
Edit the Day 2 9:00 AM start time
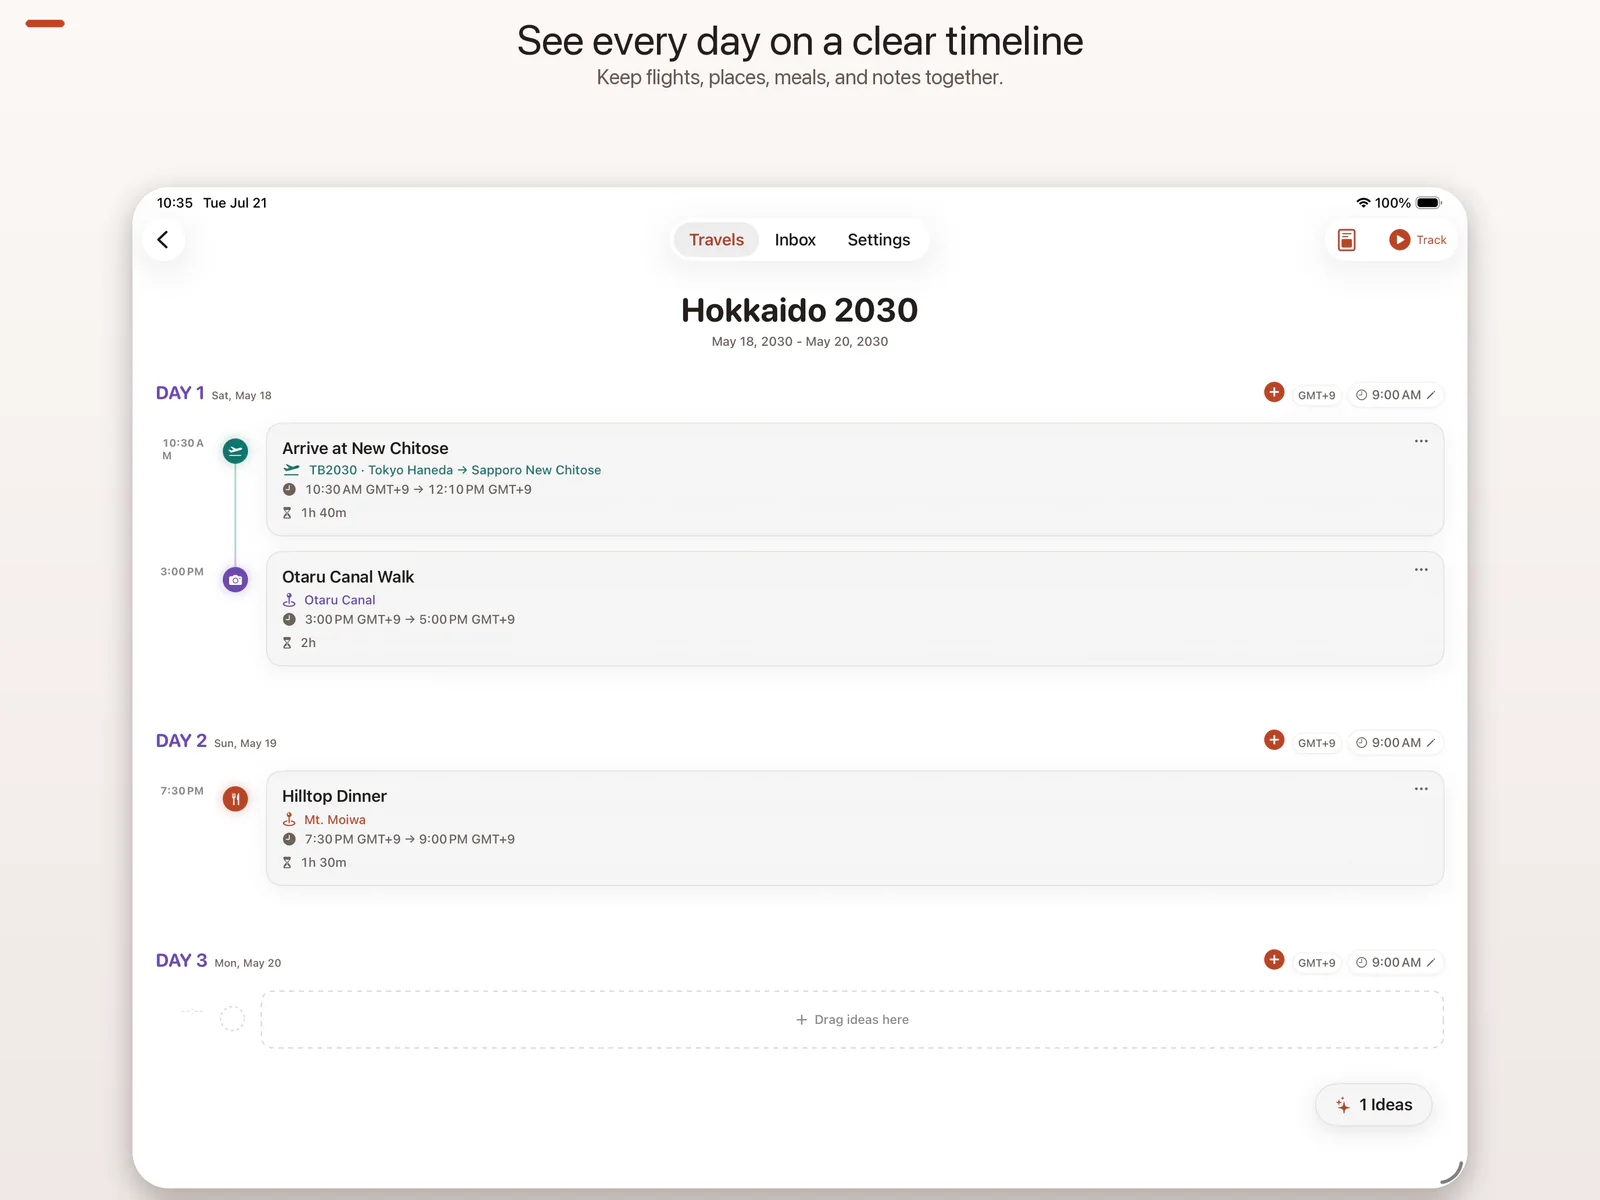[x=1396, y=743]
